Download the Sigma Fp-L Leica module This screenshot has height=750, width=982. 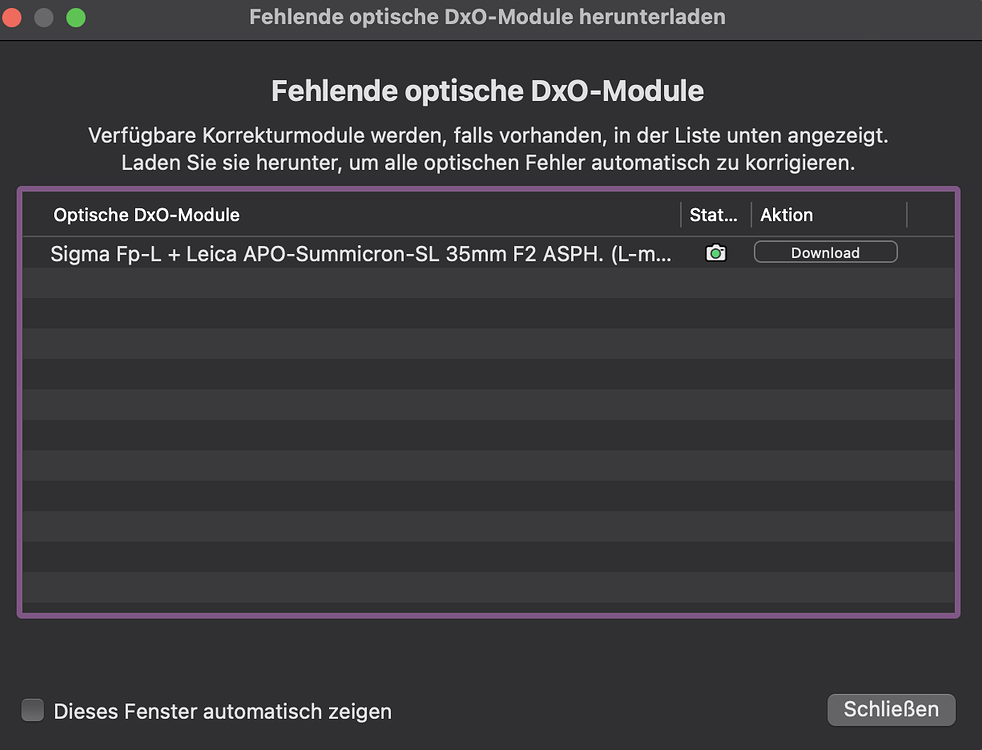coord(825,252)
